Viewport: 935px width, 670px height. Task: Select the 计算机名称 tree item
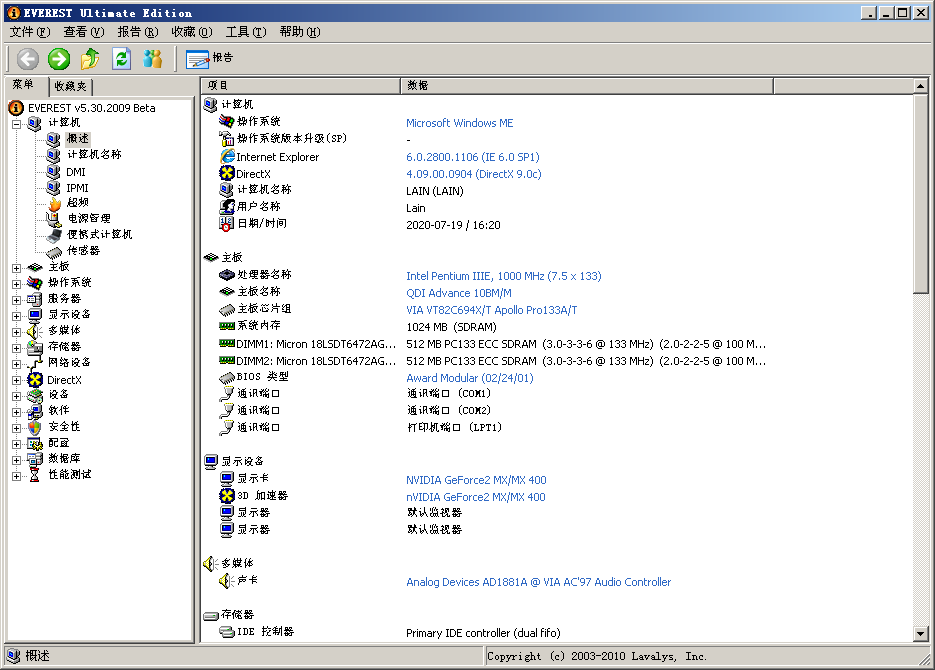click(x=94, y=155)
